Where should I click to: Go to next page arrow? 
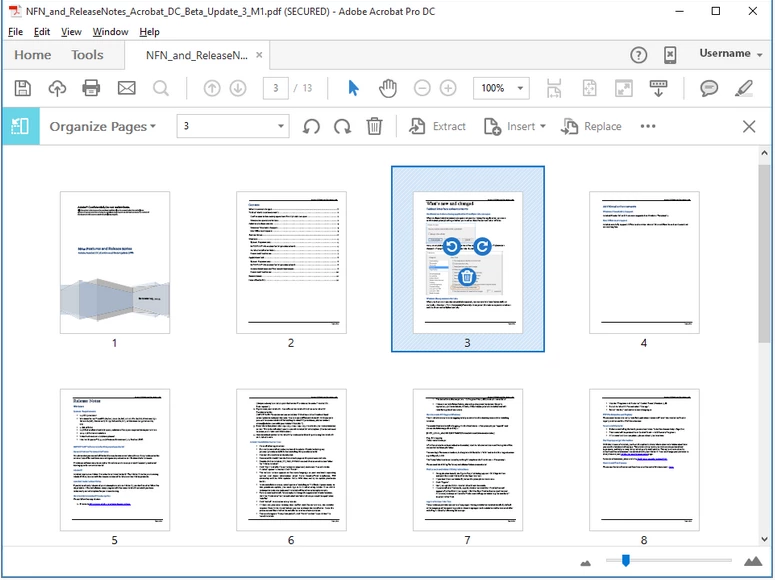click(x=238, y=88)
